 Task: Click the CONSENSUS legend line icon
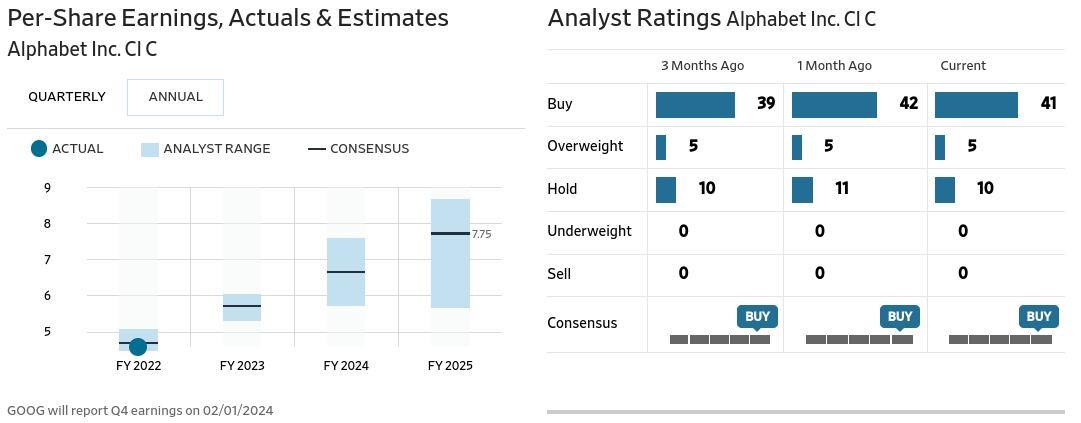click(x=316, y=149)
